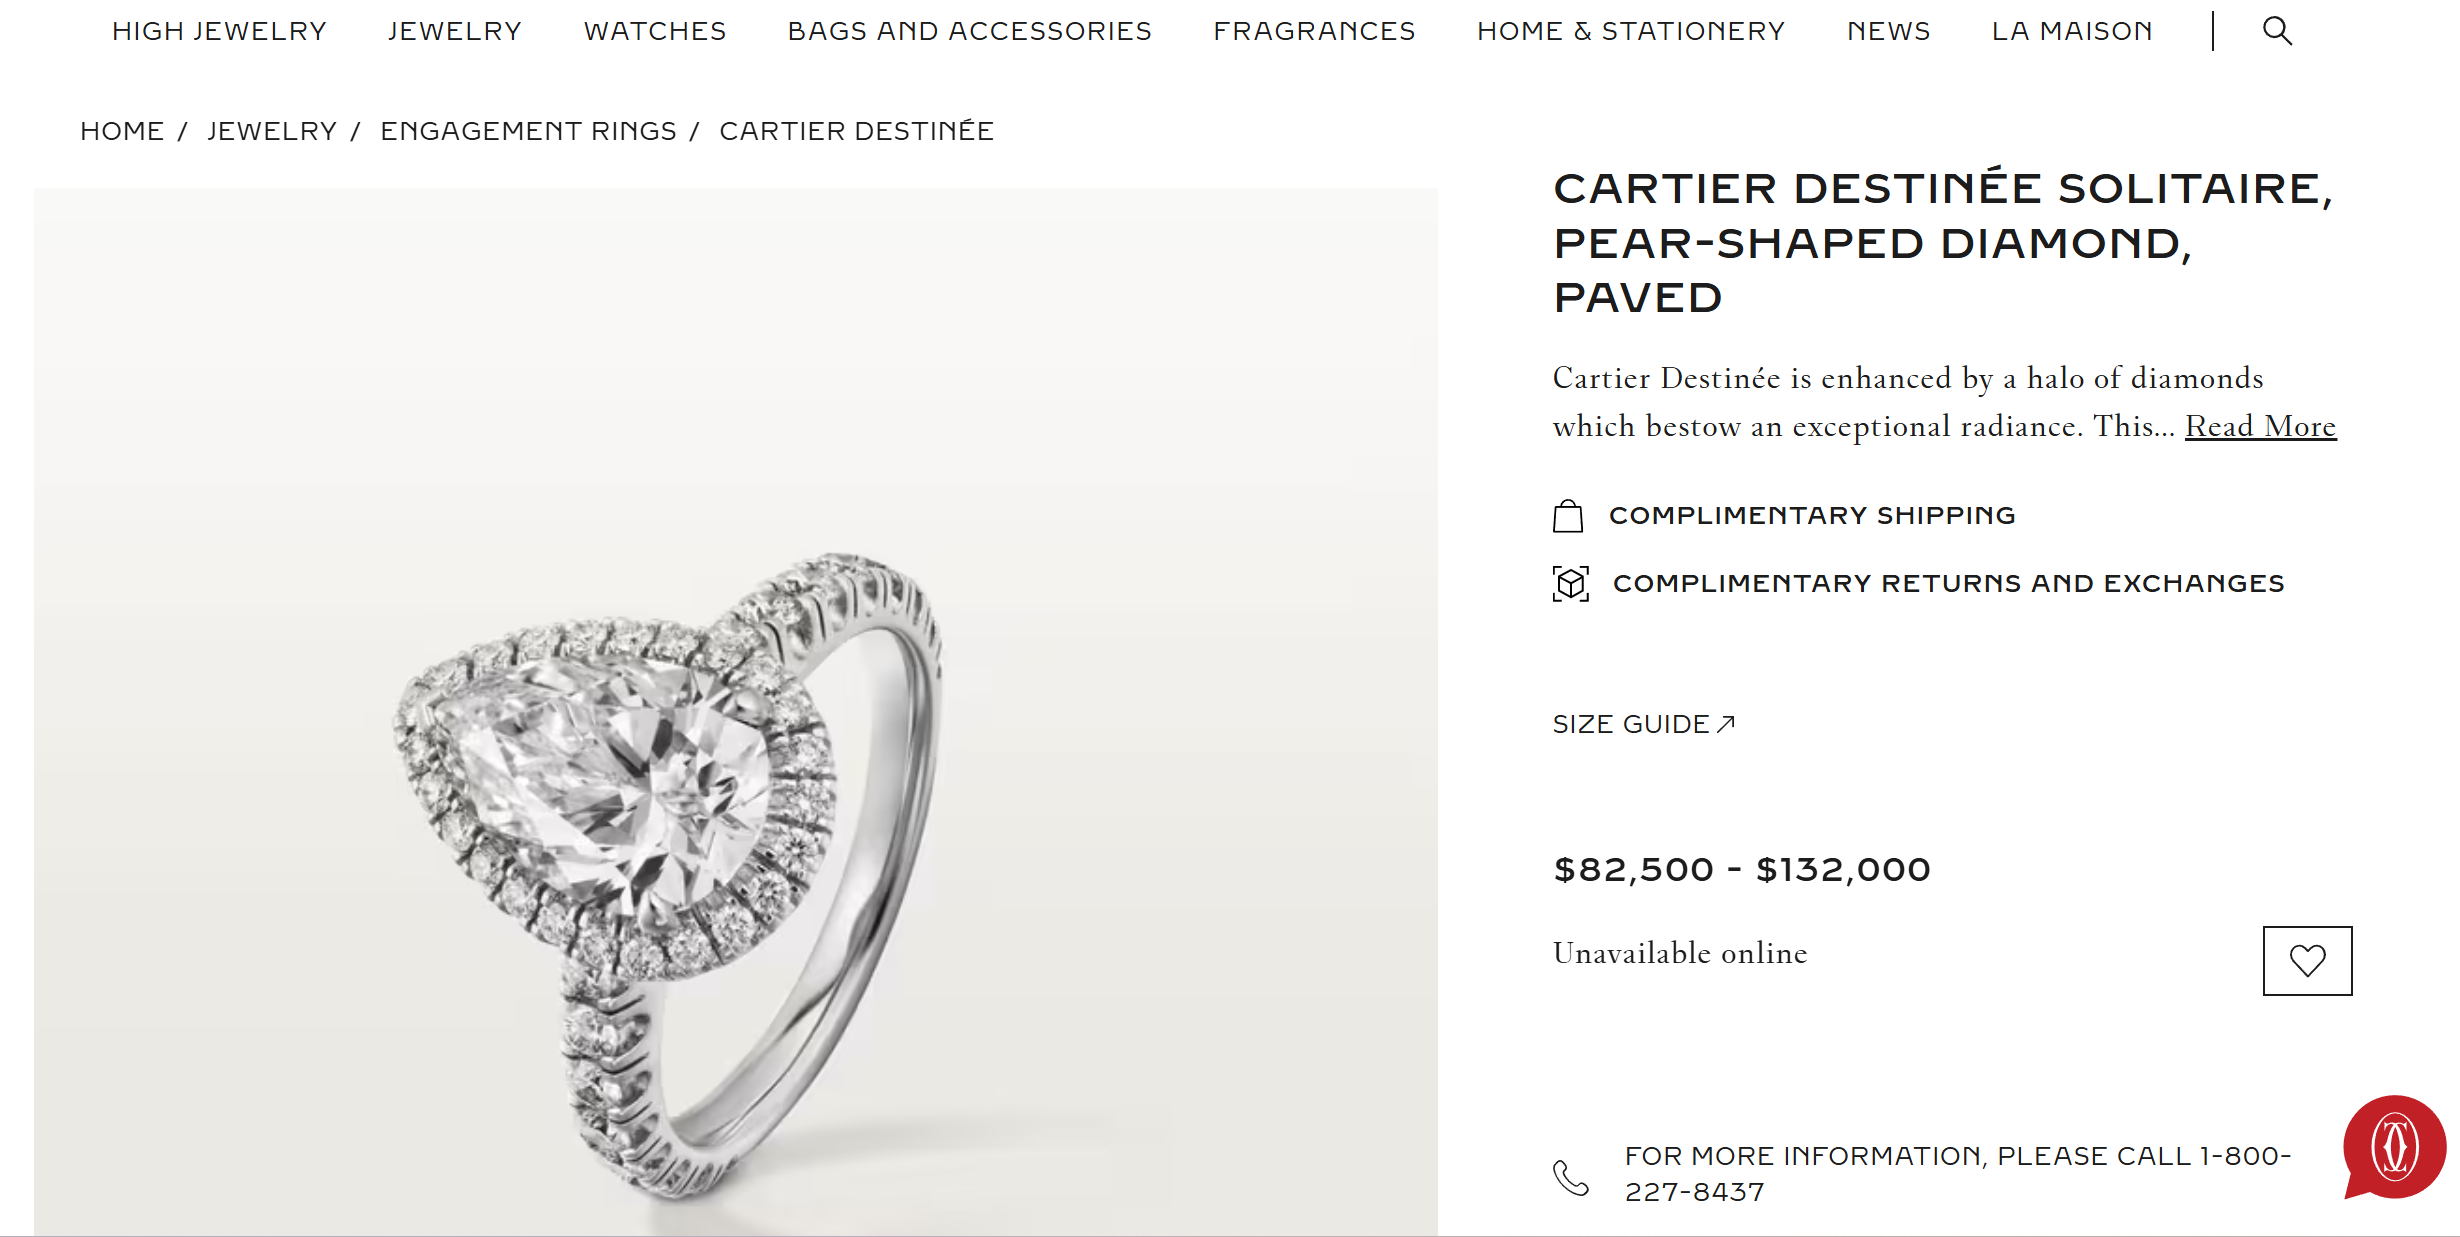Open the High Jewelry menu
Image resolution: width=2460 pixels, height=1237 pixels.
pyautogui.click(x=219, y=31)
